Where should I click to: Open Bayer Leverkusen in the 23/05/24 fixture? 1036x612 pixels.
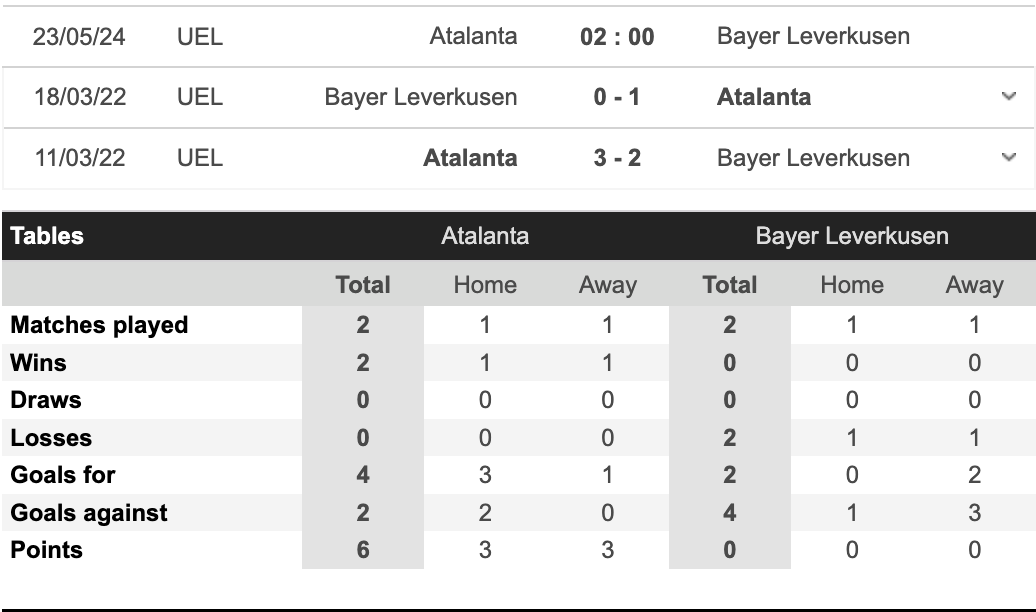(813, 36)
